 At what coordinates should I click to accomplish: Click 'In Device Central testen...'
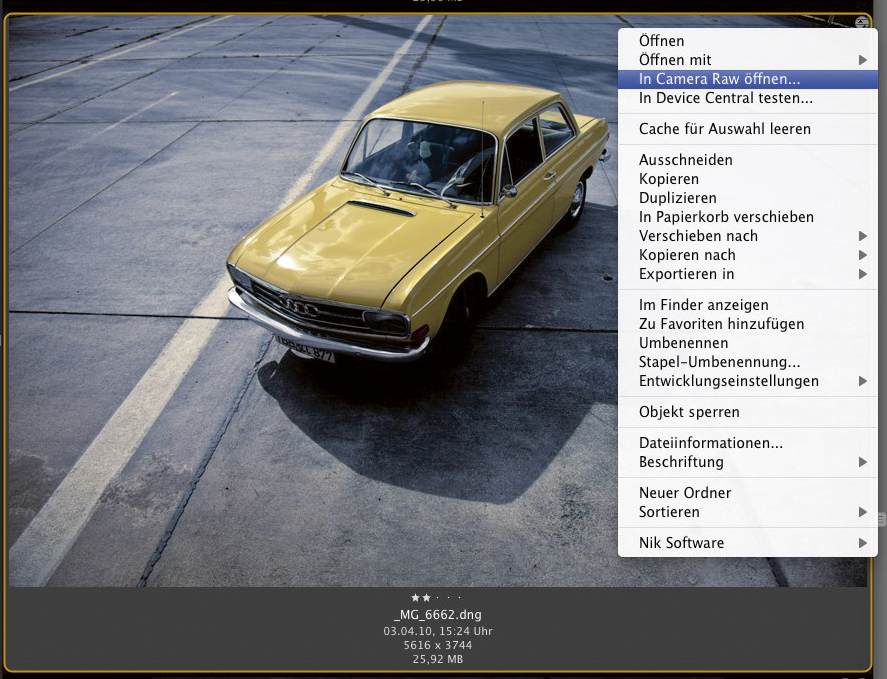tap(725, 98)
